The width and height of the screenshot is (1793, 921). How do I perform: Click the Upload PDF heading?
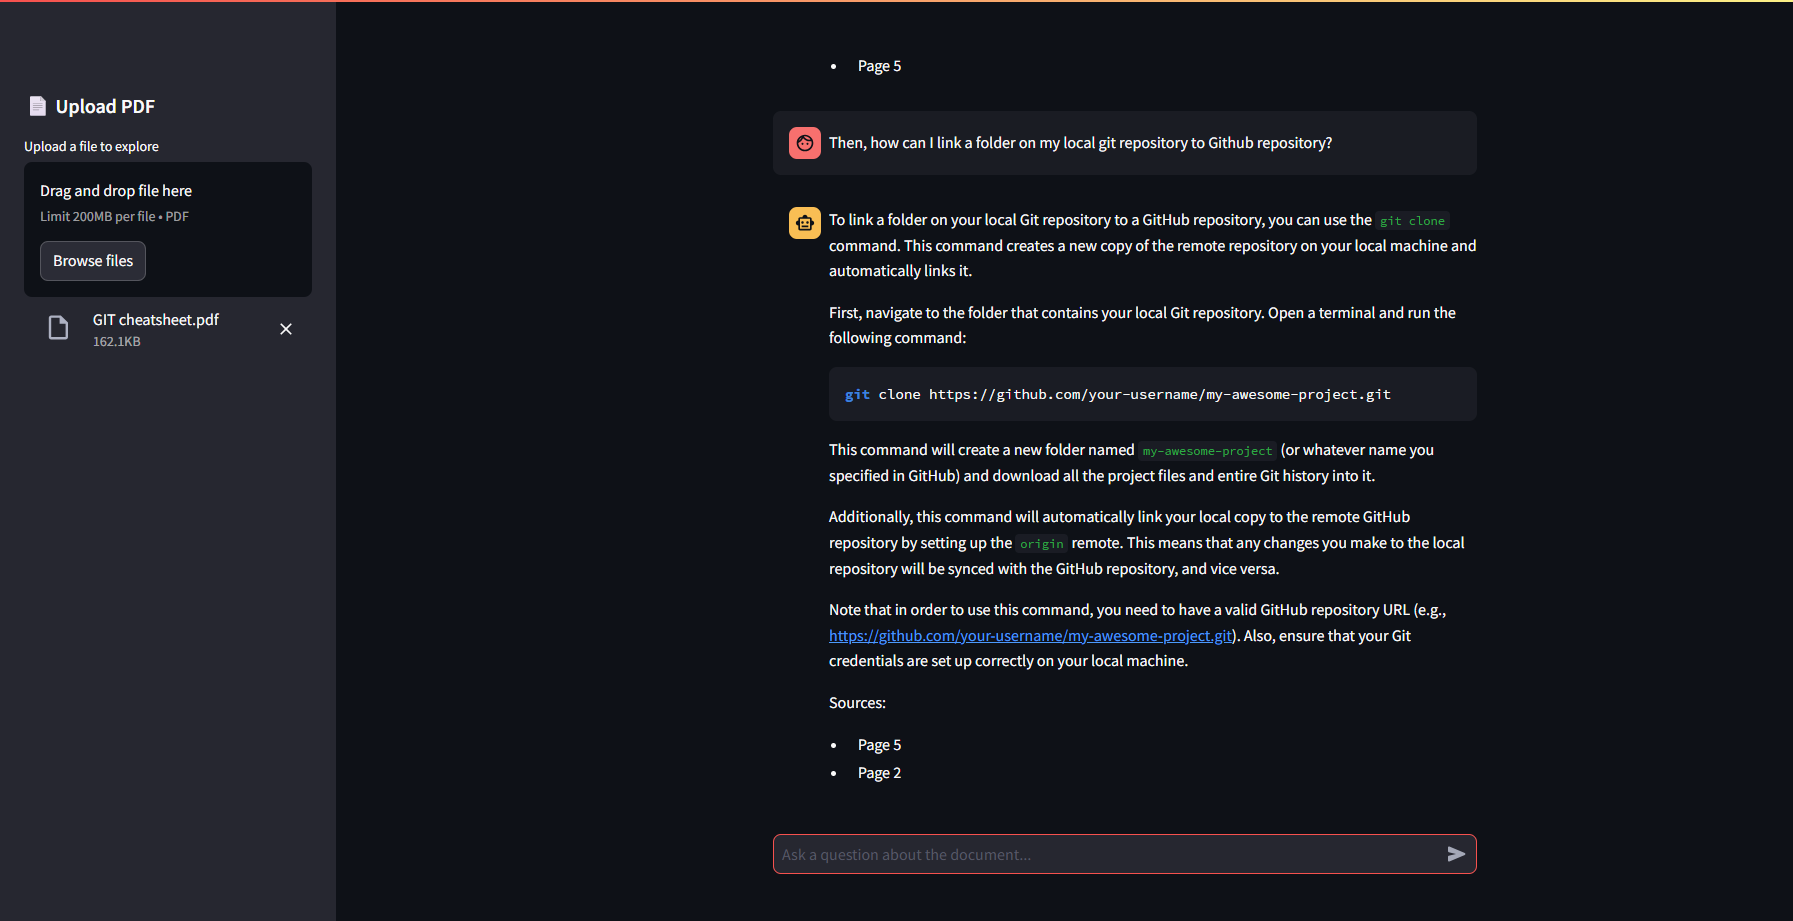tap(105, 106)
